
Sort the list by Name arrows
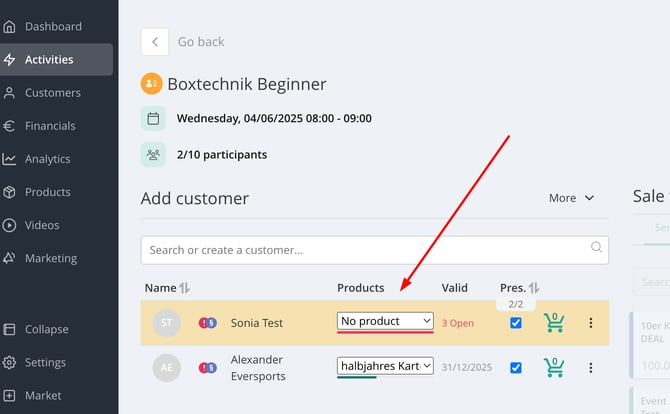(184, 288)
